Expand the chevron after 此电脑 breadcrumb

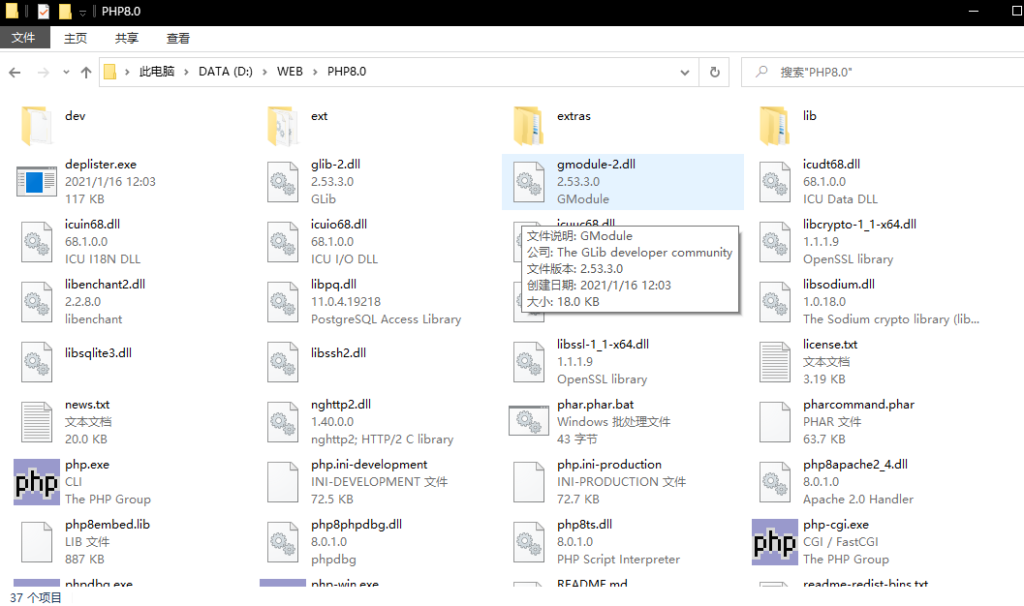pyautogui.click(x=186, y=72)
